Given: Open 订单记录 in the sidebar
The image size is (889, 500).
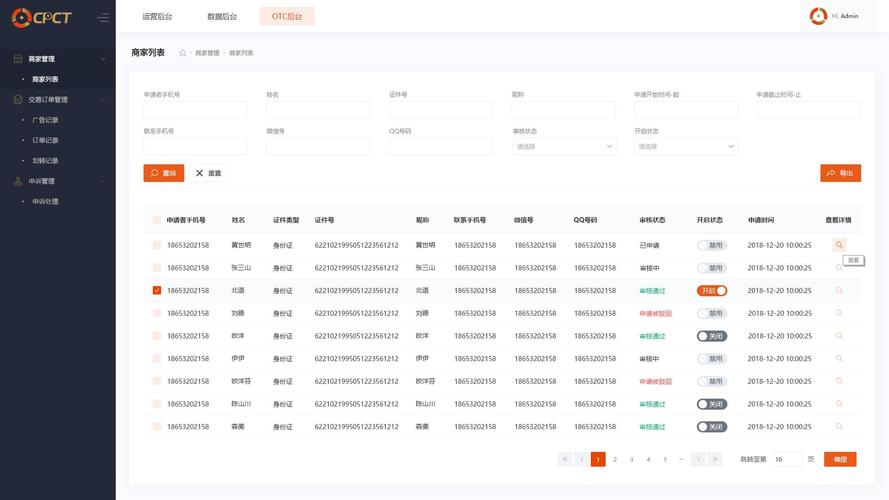Looking at the screenshot, I should click(45, 141).
